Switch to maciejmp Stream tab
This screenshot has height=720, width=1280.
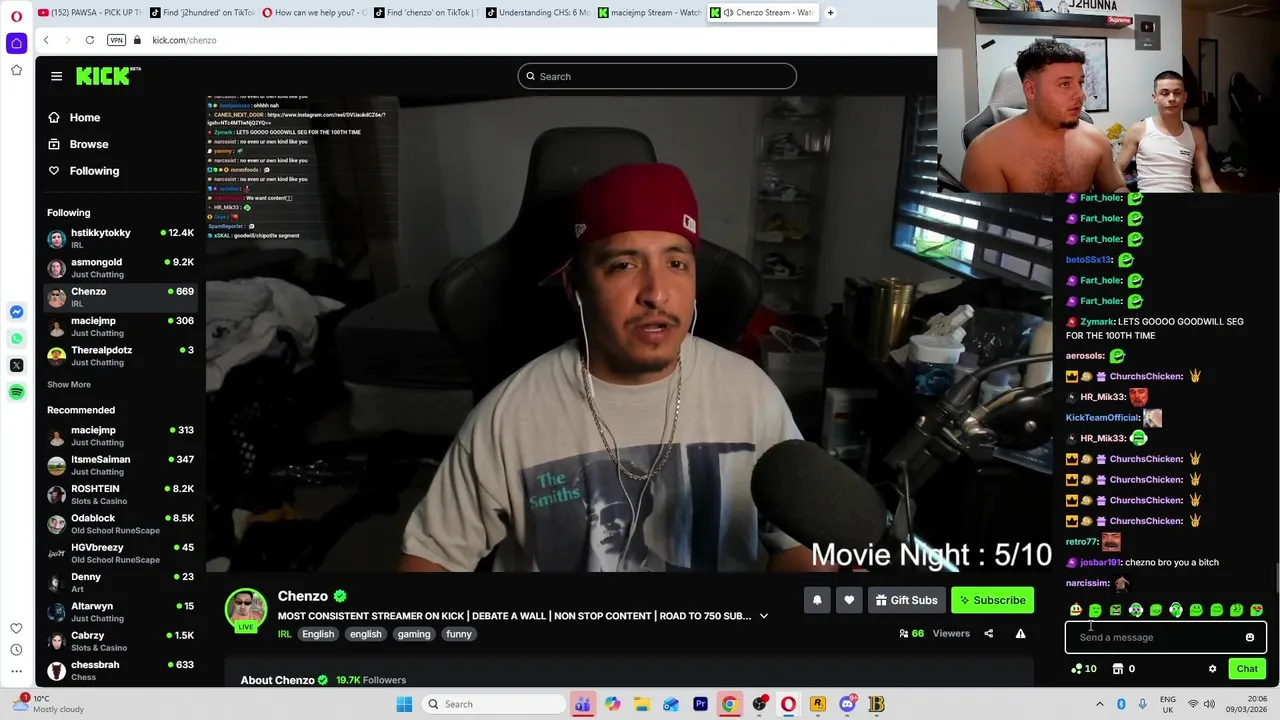(652, 13)
